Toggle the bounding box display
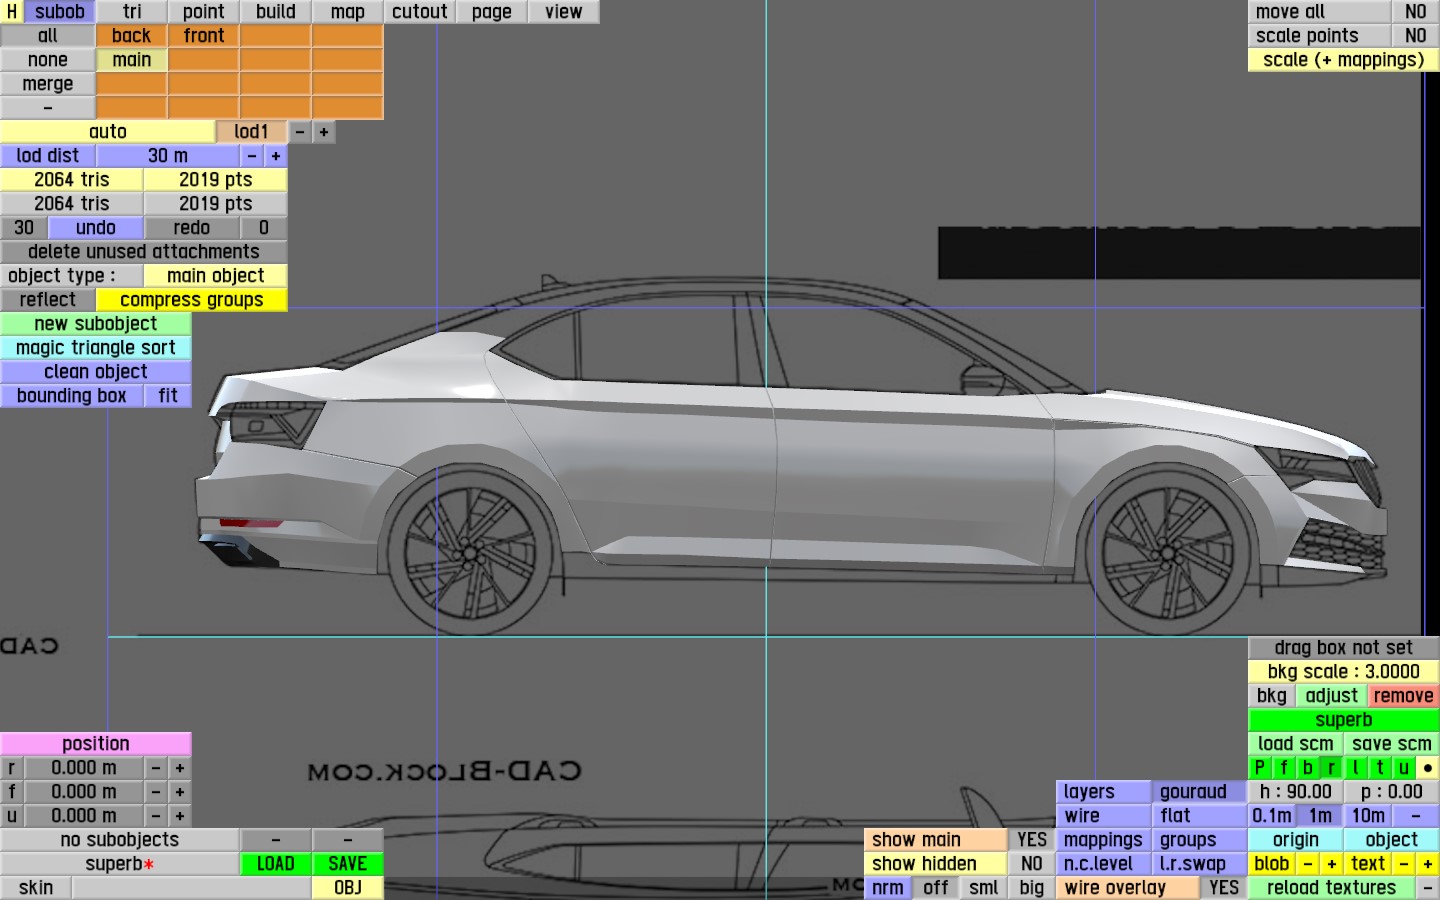1440x900 pixels. (72, 396)
